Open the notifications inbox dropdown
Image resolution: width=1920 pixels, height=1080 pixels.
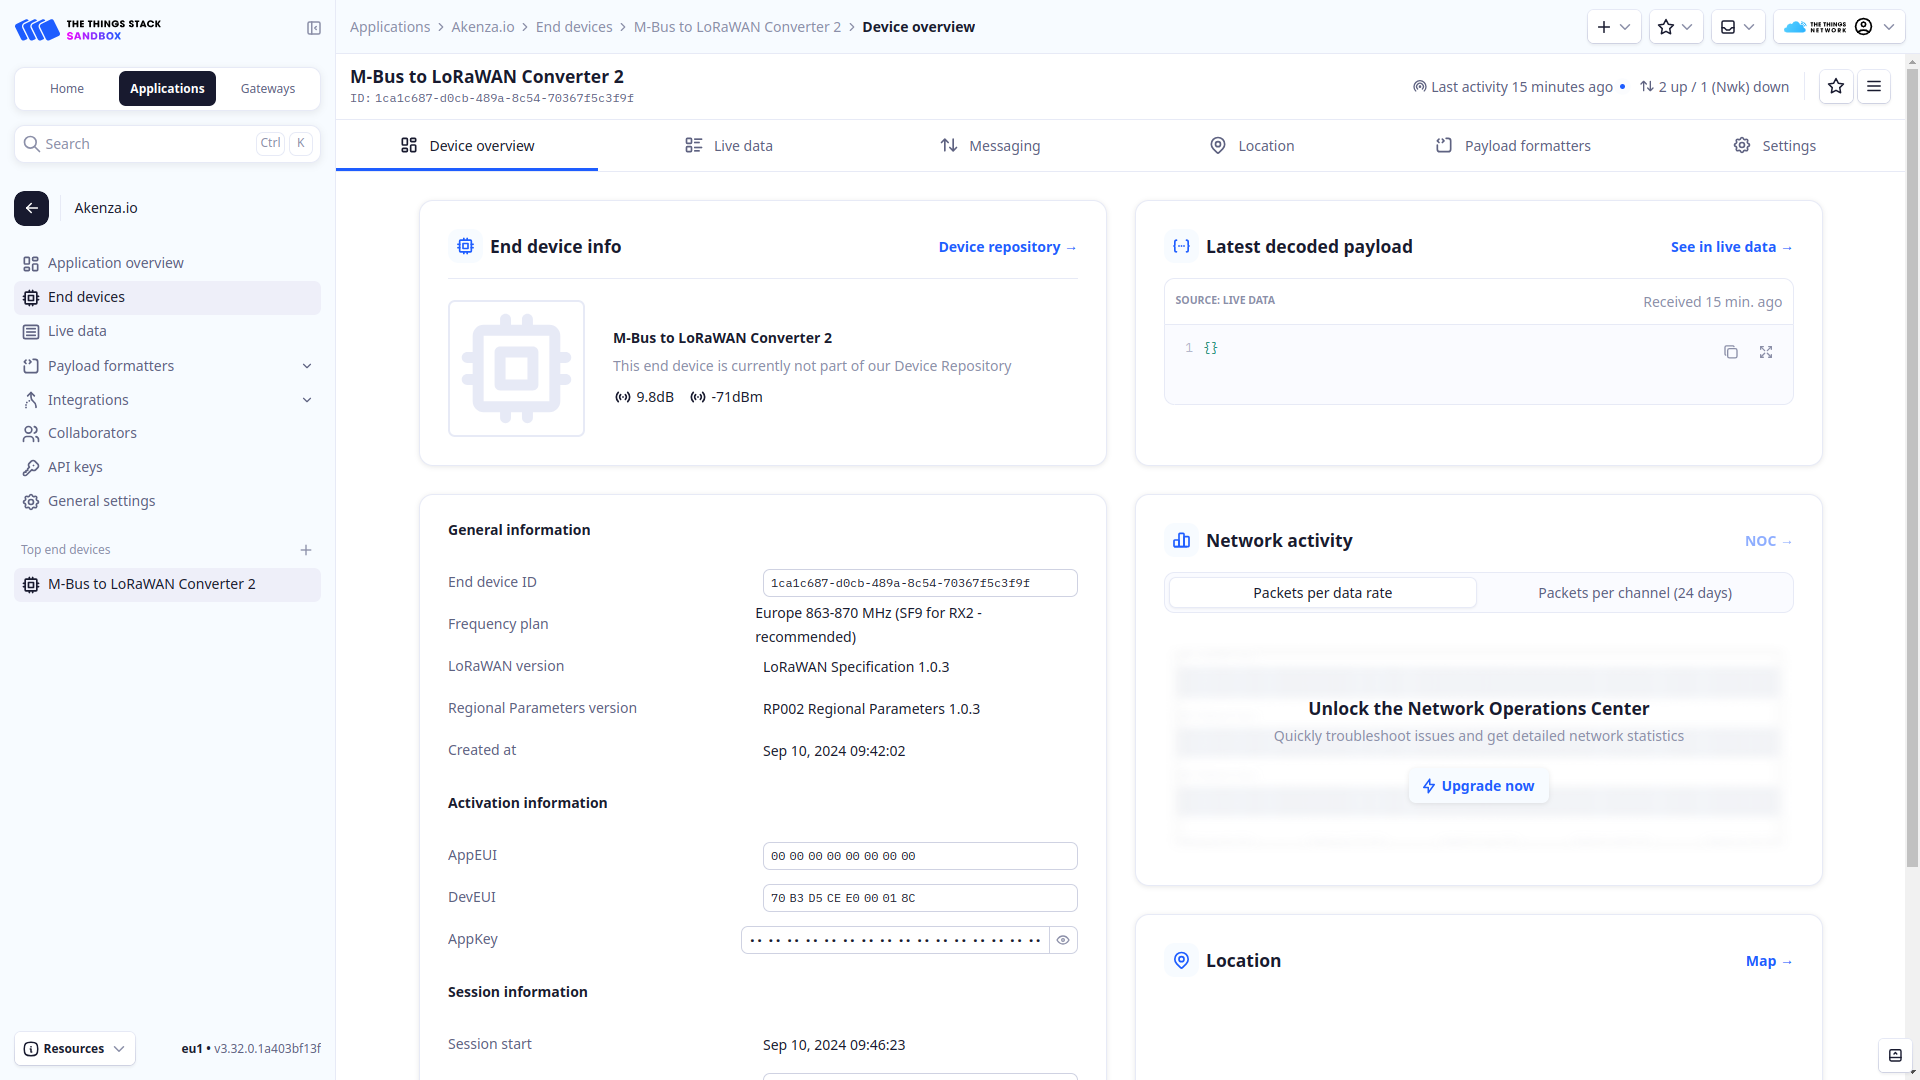[x=1738, y=27]
